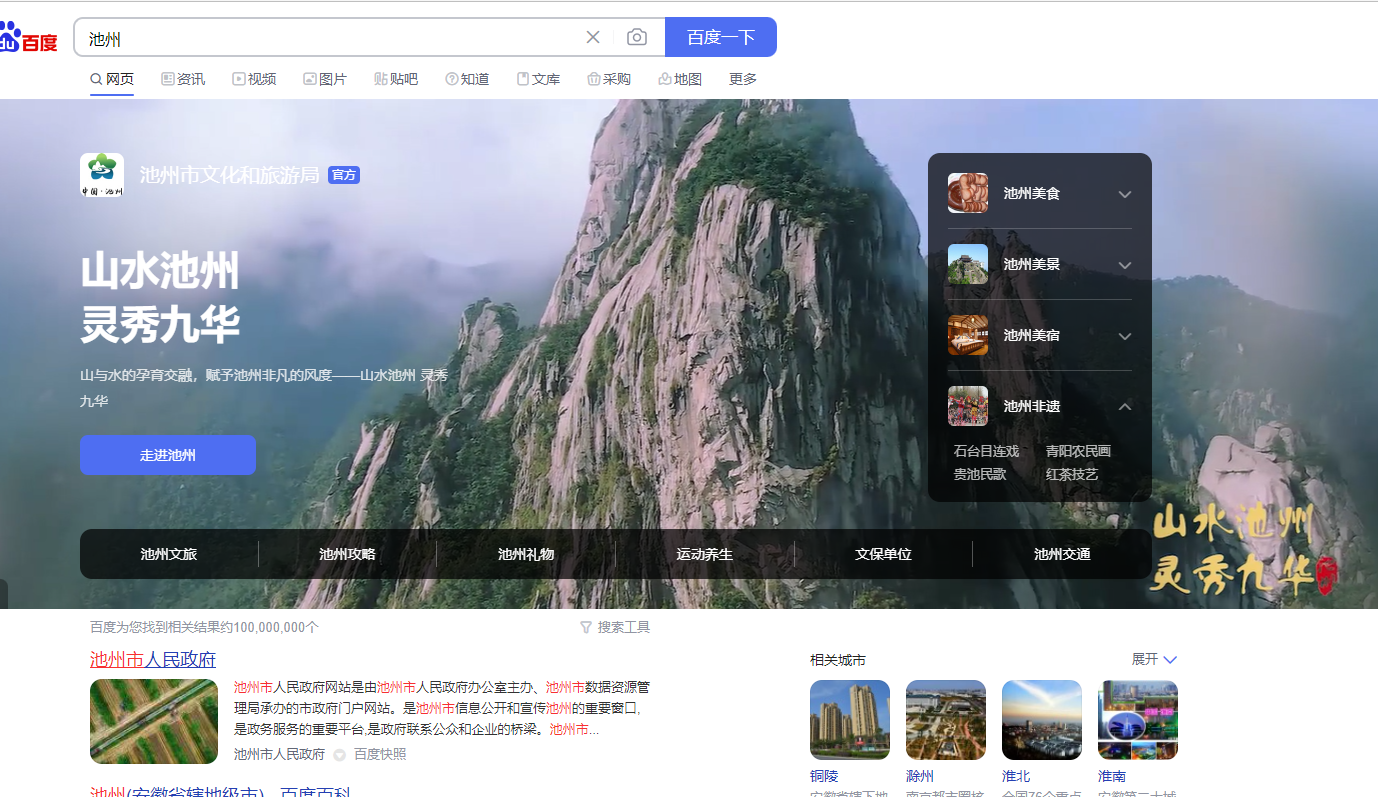Collapse the 池州非遗 section chevron
This screenshot has width=1378, height=797.
(1125, 407)
